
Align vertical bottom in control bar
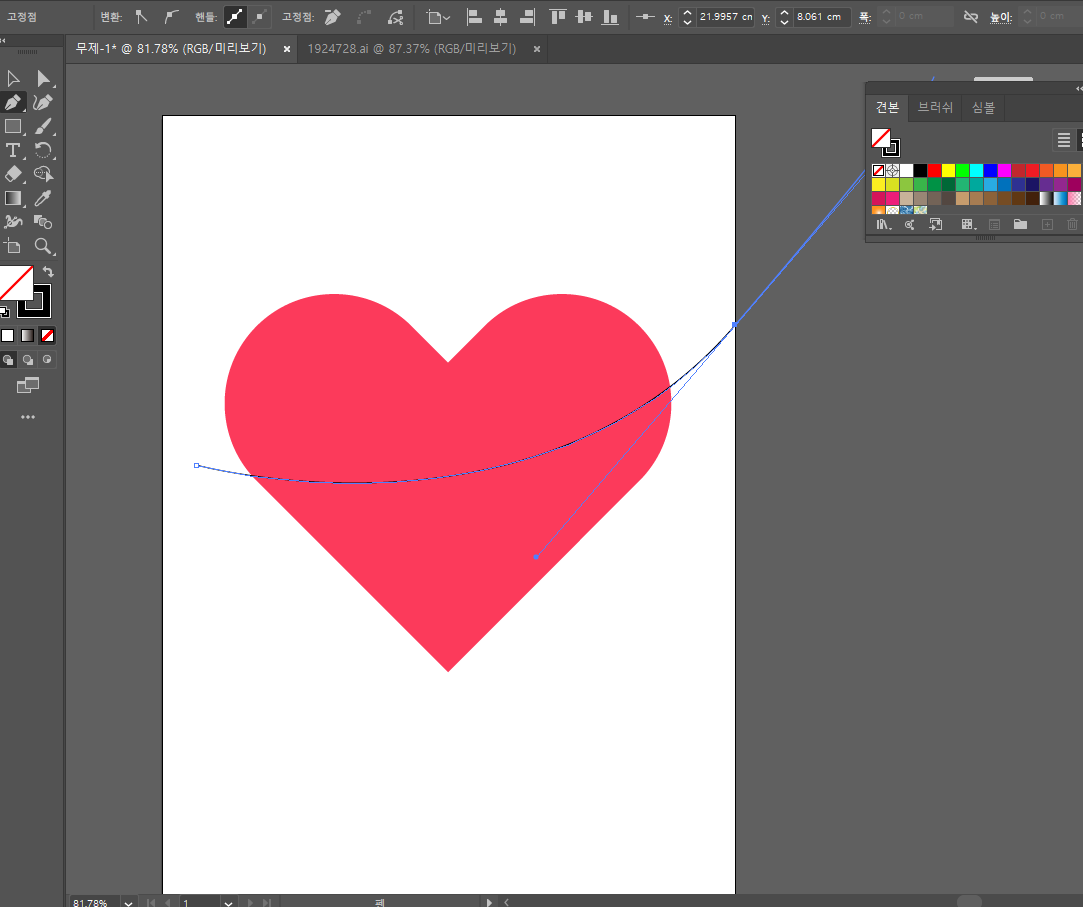[x=610, y=17]
